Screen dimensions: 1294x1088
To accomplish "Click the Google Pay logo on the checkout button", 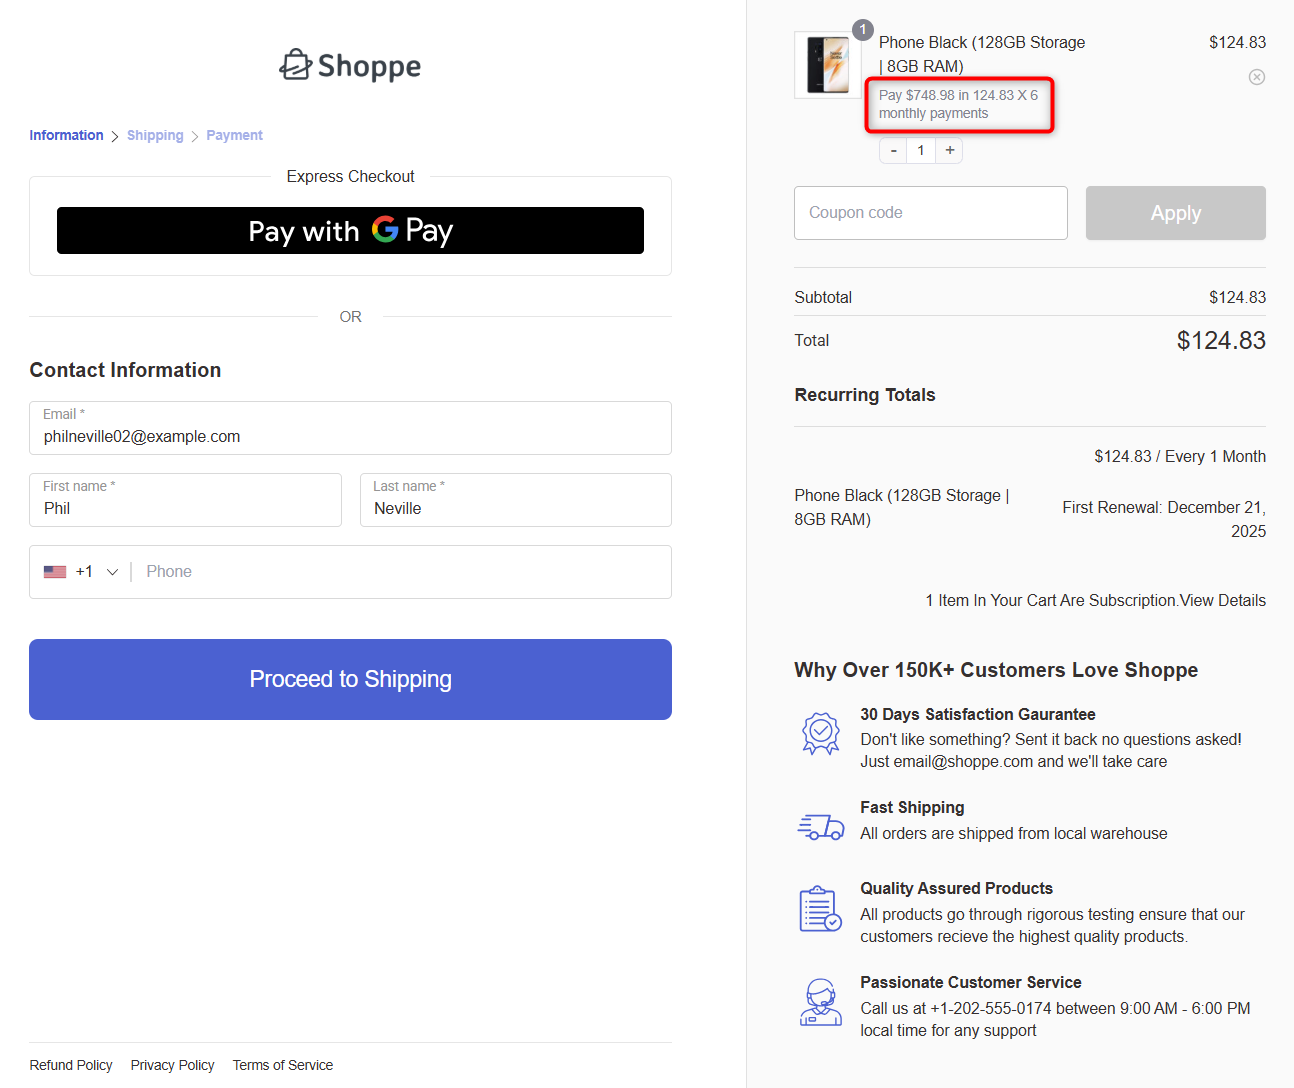I will [389, 231].
